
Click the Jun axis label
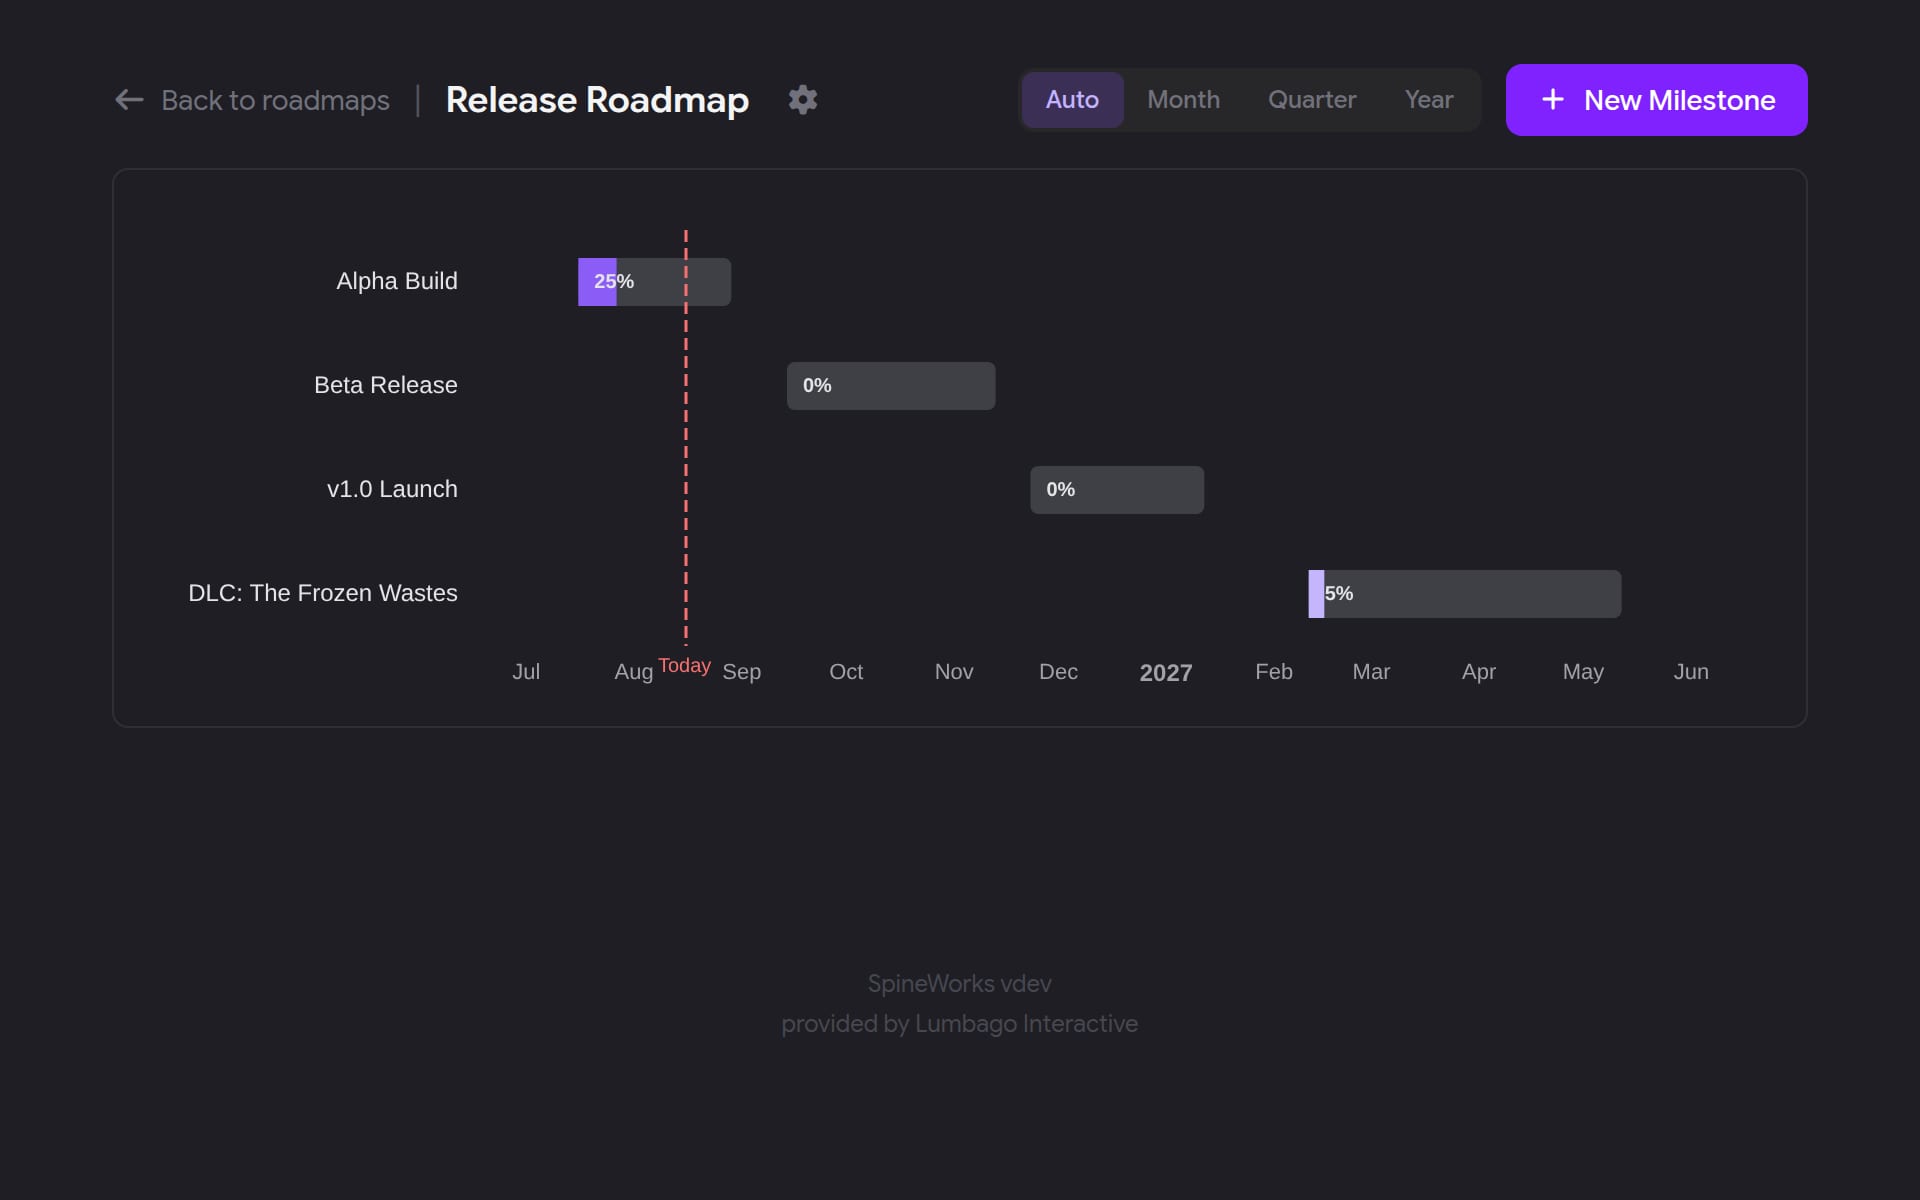[x=1691, y=672]
